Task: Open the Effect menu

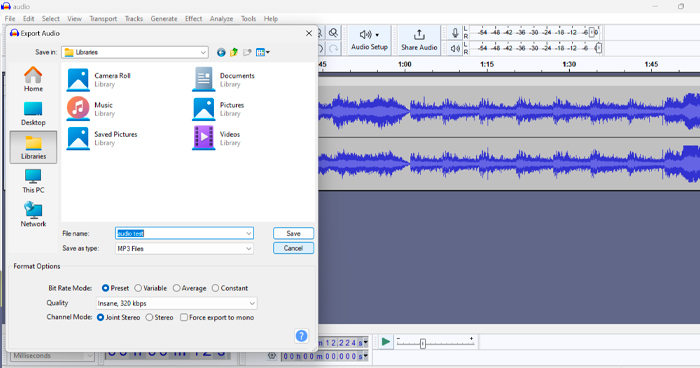Action: pyautogui.click(x=193, y=19)
